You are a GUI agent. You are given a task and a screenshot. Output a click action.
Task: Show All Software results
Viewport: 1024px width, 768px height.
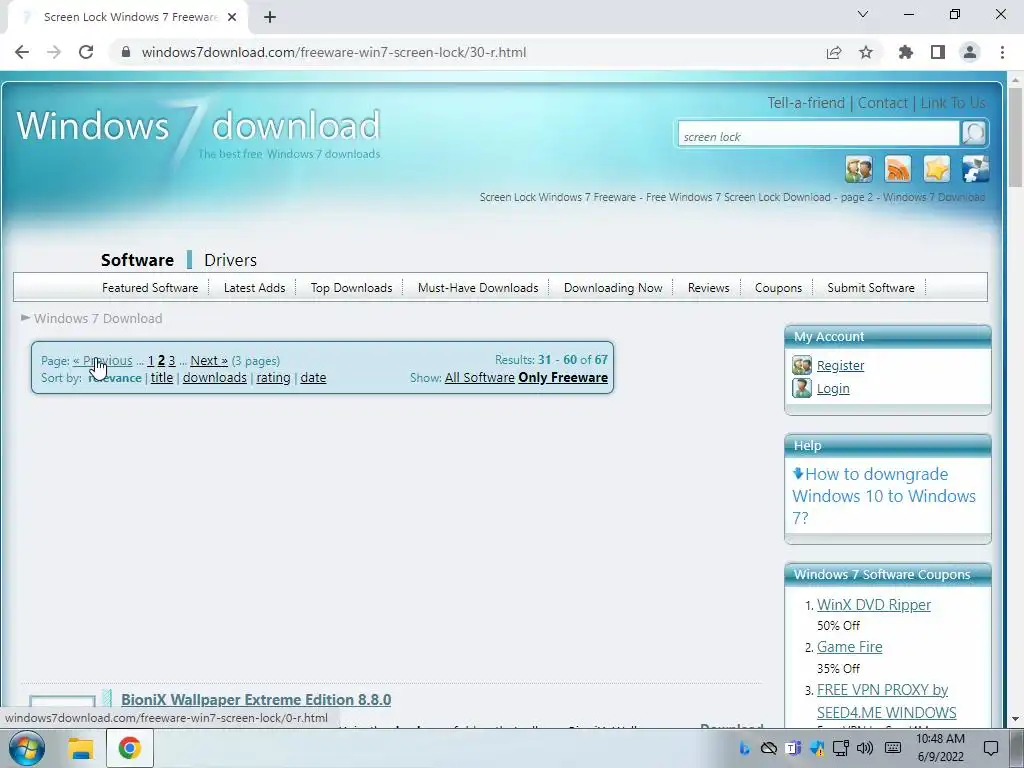(479, 377)
